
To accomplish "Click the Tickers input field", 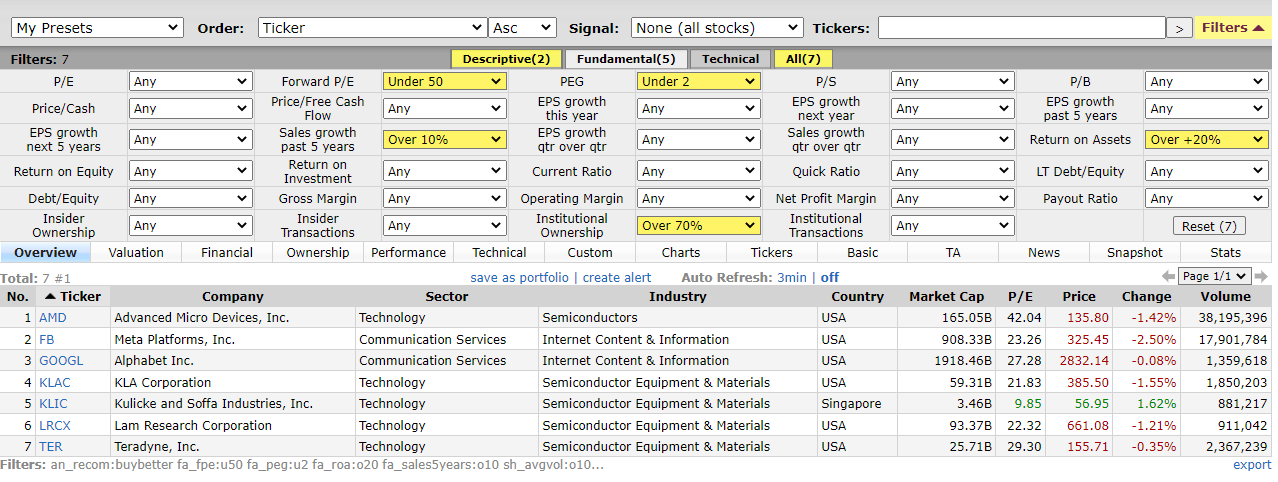I will (1021, 28).
